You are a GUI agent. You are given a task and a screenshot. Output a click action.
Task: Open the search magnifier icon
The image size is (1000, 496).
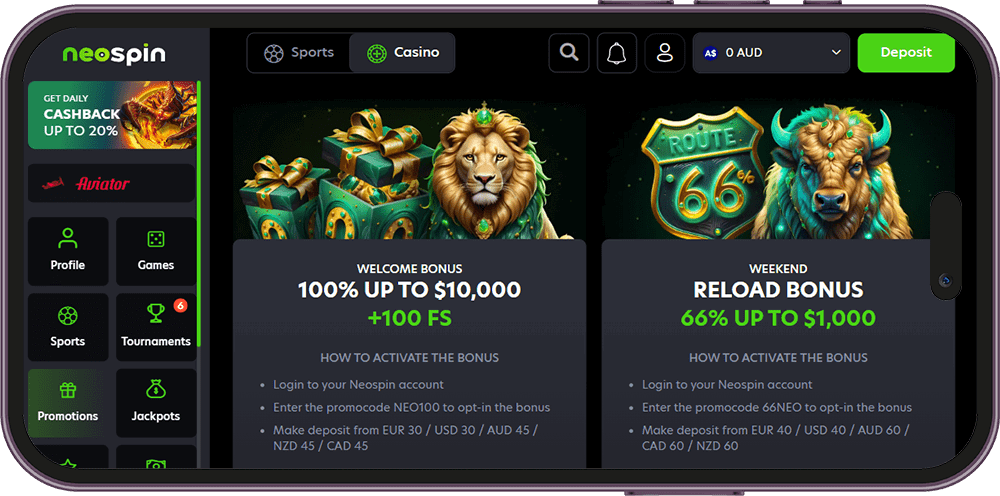[569, 53]
